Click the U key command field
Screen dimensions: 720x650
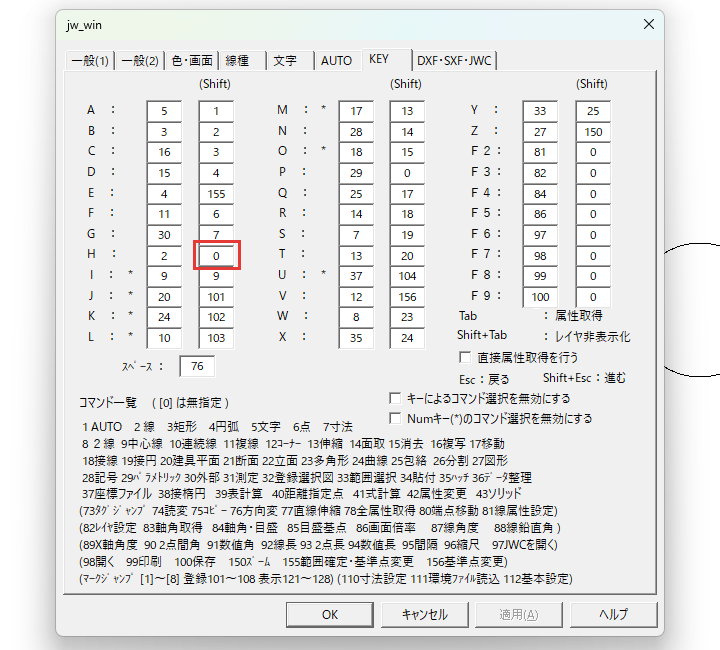coord(356,276)
